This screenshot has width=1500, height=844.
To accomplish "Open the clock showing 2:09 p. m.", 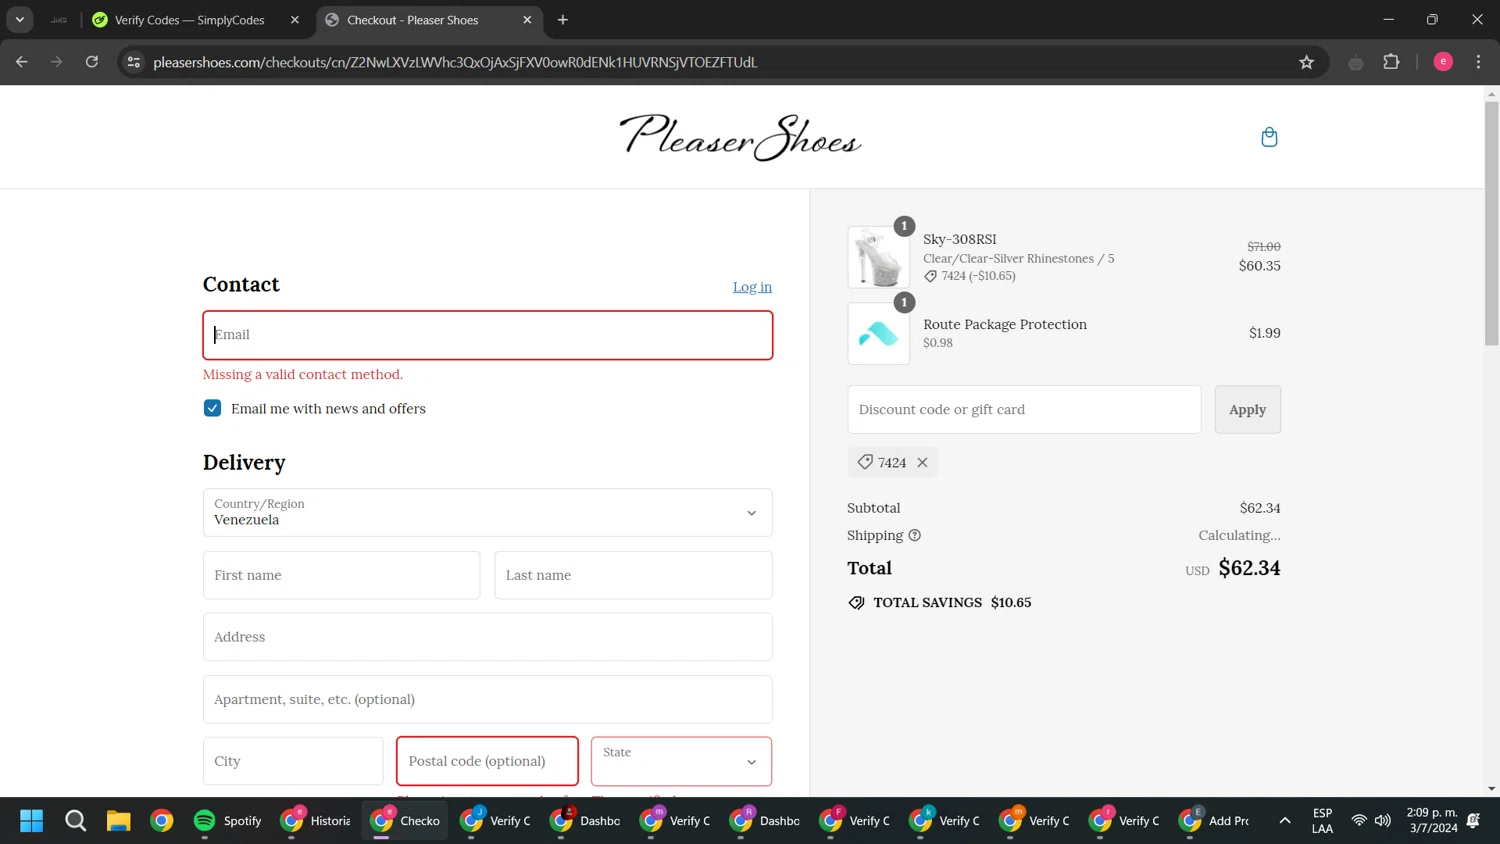I will [1432, 820].
